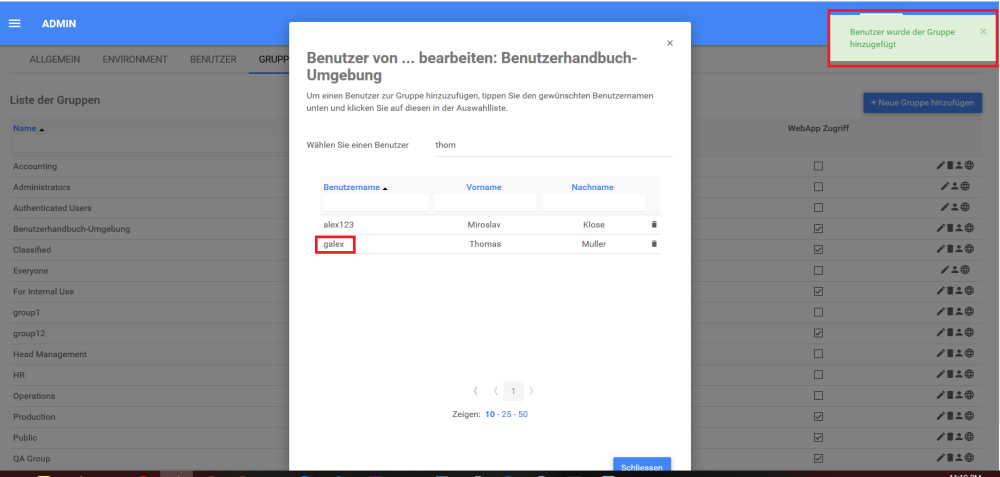Viewport: 1000px width, 477px height.
Task: Enable WebApp Zugriff for HR
Action: tap(818, 374)
